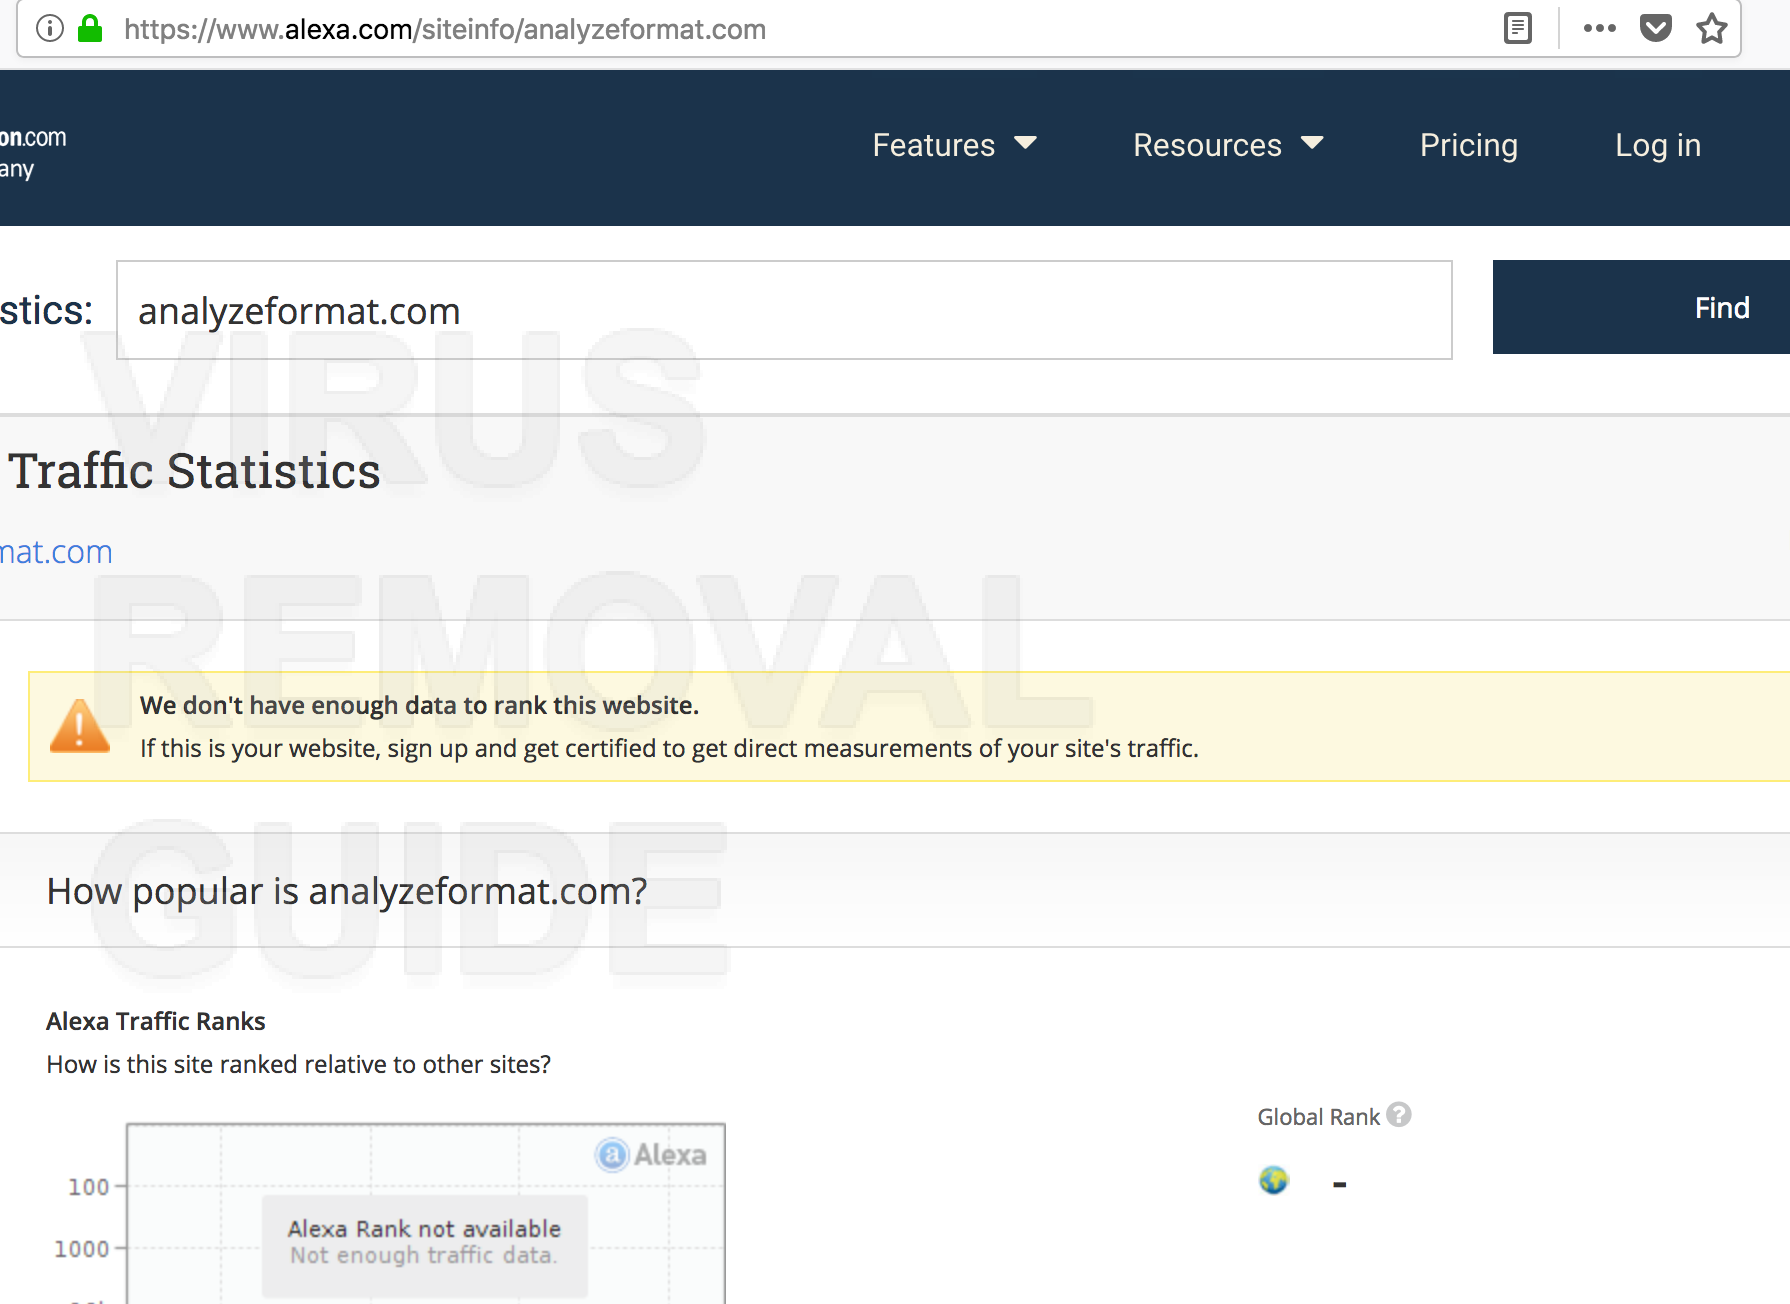Click the green secure connection padlock
The height and width of the screenshot is (1304, 1790).
[90, 28]
